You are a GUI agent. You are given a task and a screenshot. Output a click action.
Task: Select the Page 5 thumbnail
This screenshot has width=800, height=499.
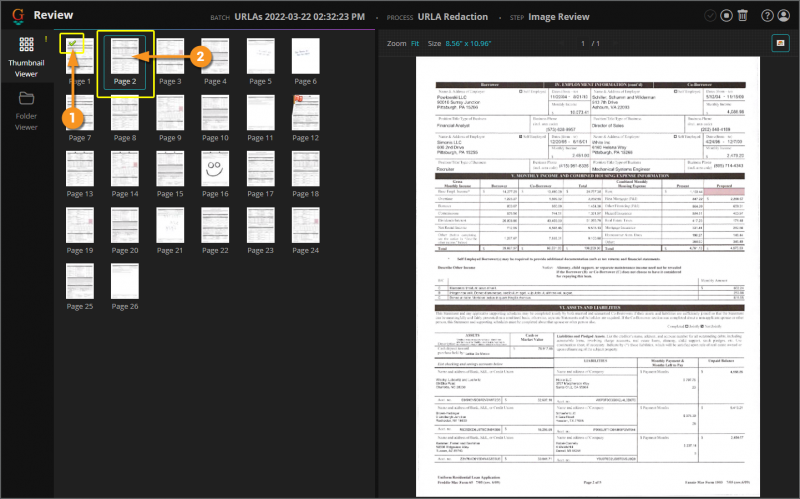pyautogui.click(x=260, y=56)
